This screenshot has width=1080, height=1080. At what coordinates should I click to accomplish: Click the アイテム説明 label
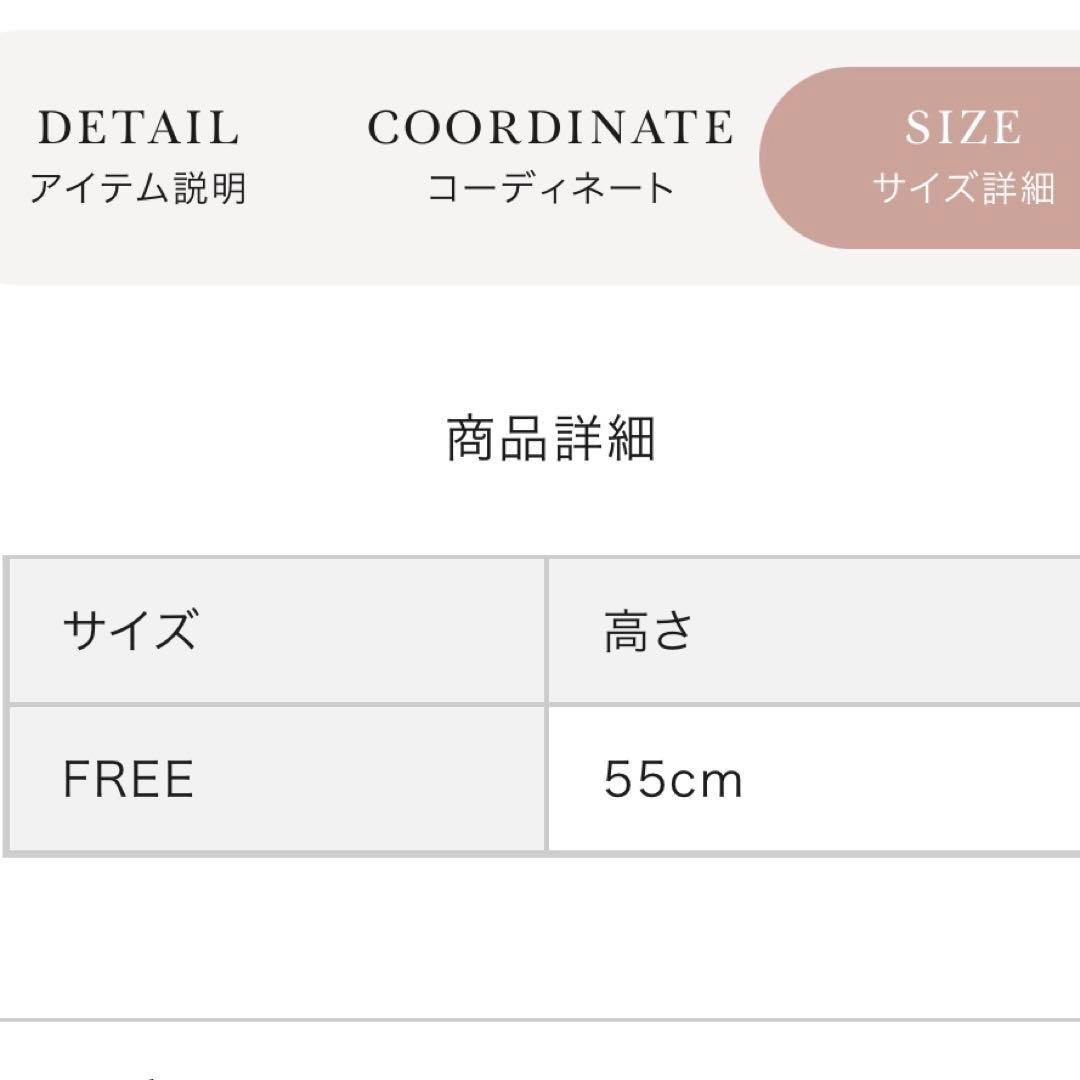pyautogui.click(x=137, y=188)
